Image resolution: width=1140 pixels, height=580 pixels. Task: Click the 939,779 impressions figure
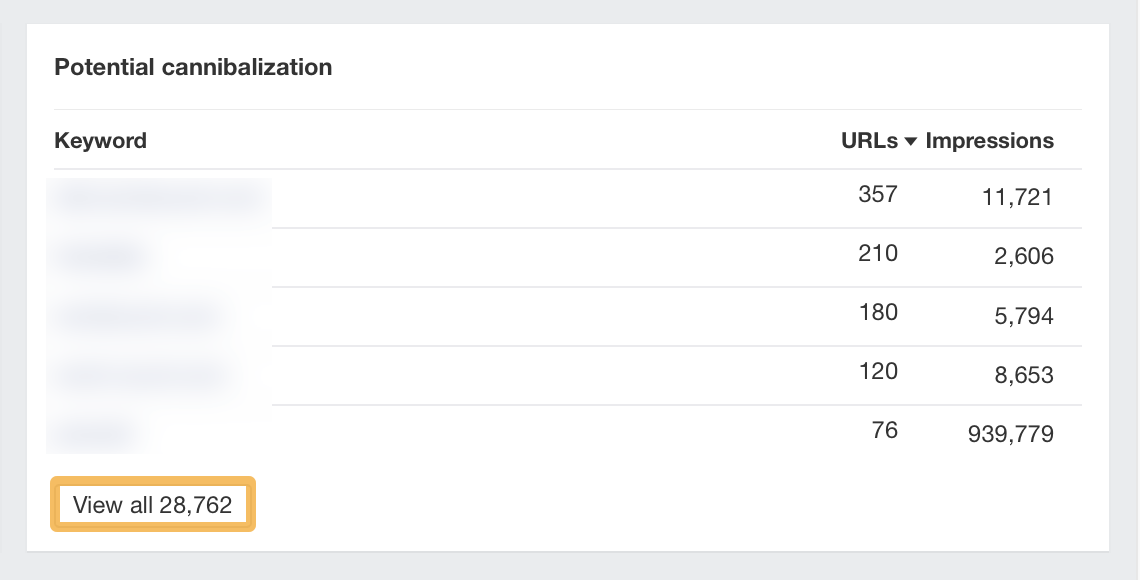tap(1008, 434)
